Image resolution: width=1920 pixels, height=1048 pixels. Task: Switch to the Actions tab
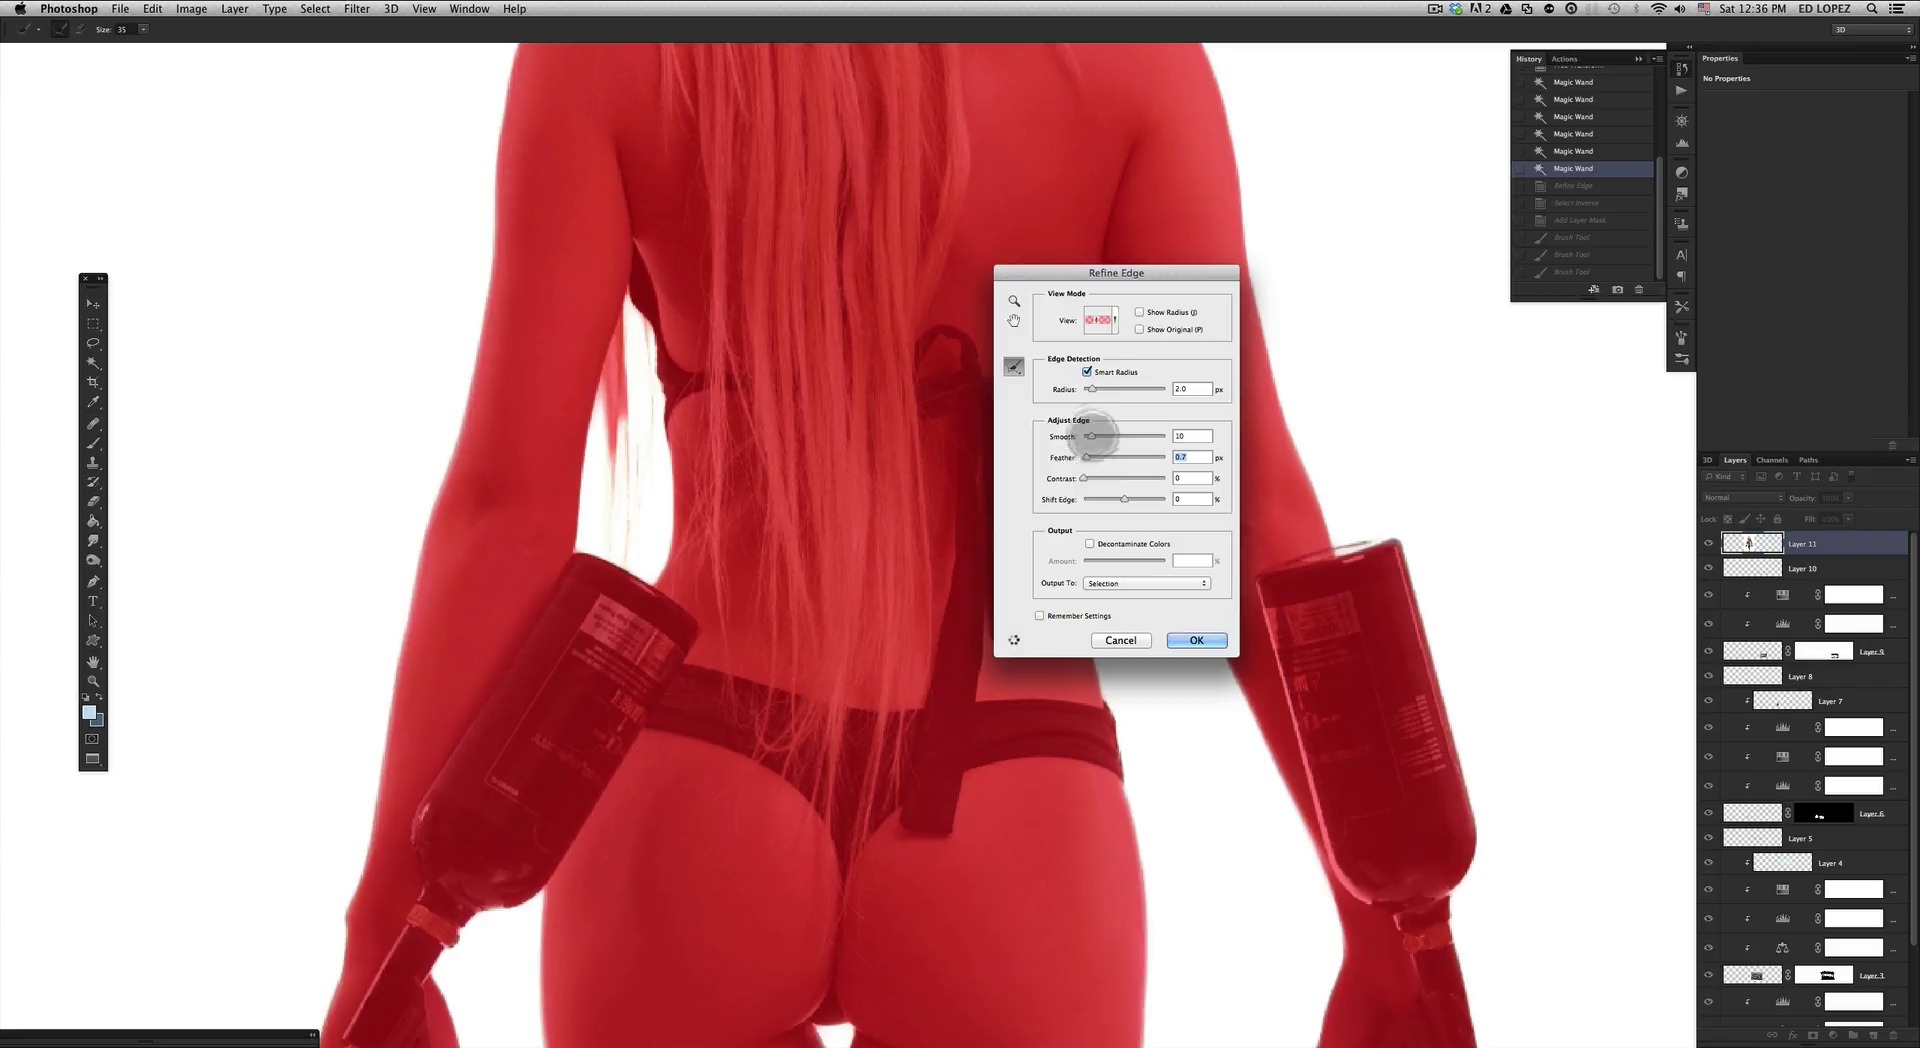coord(1564,59)
